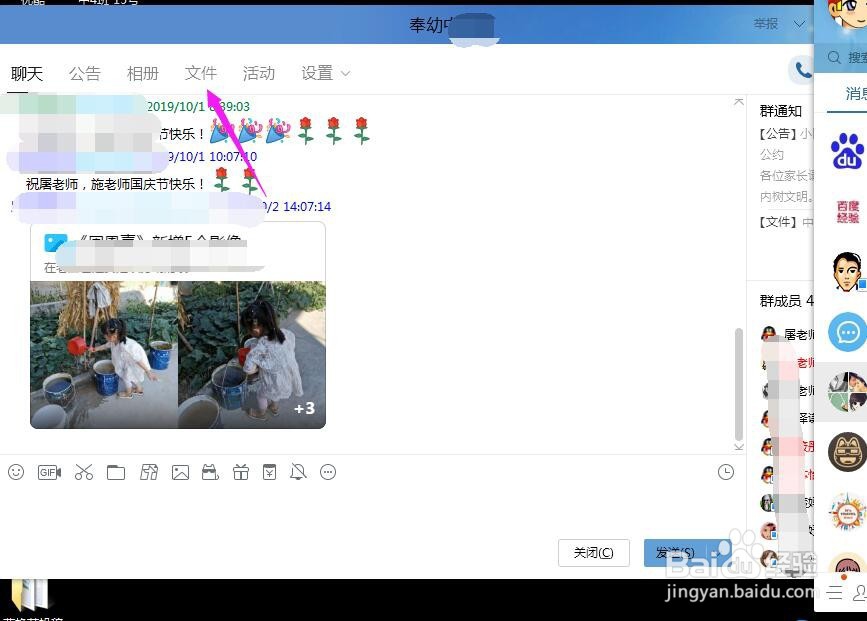867x621 pixels.
Task: Click the chat scrollbar thumb
Action: (738, 384)
